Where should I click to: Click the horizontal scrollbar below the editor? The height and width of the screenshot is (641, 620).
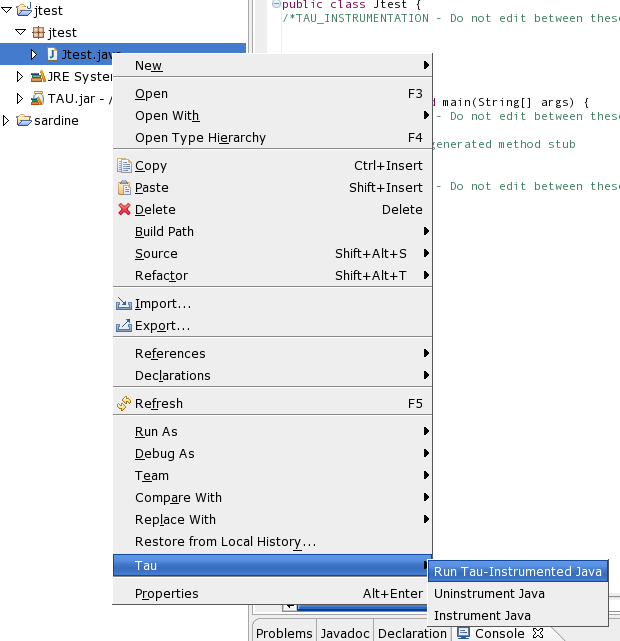coord(362,607)
